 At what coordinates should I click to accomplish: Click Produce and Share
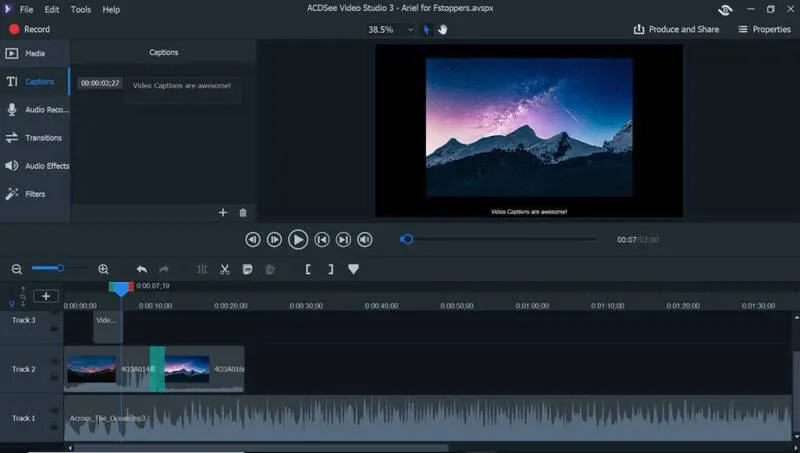point(676,29)
